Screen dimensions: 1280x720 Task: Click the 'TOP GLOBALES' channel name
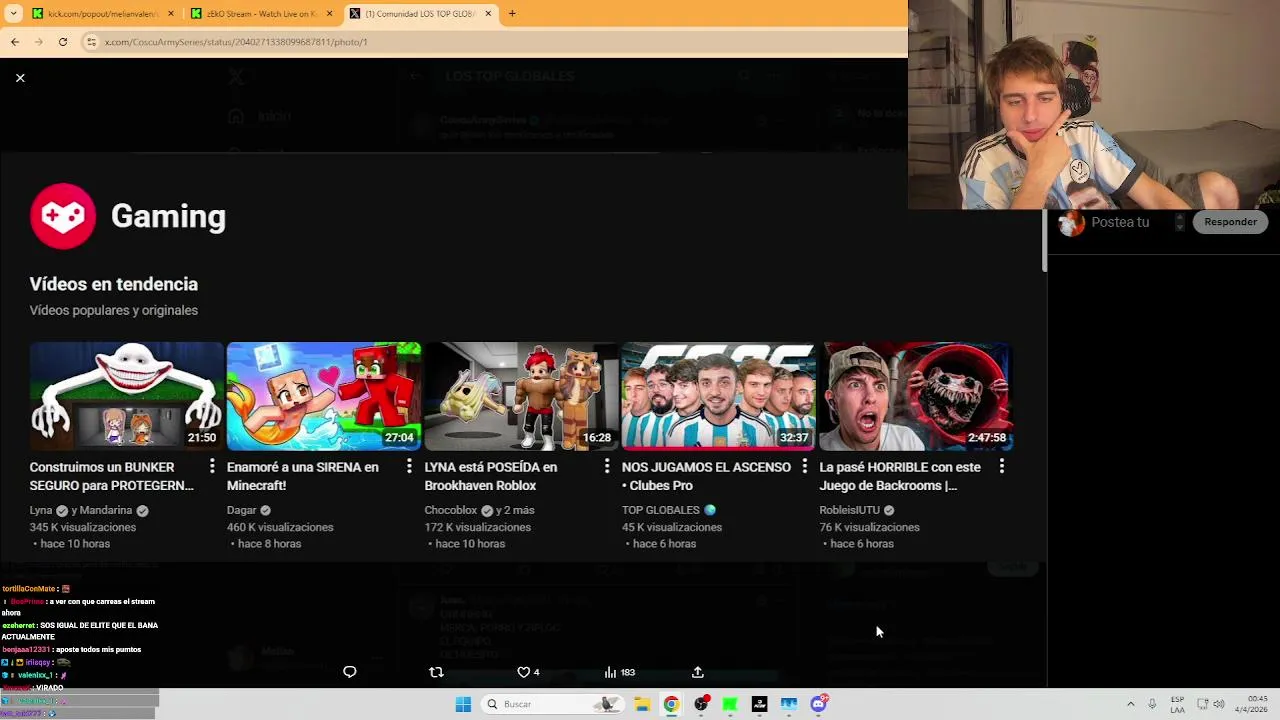pos(661,510)
